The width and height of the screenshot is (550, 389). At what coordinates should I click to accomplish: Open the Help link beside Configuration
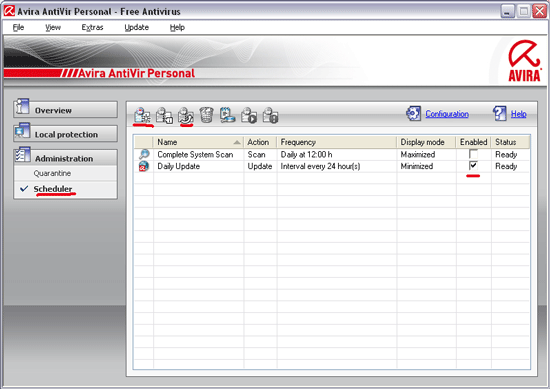518,114
